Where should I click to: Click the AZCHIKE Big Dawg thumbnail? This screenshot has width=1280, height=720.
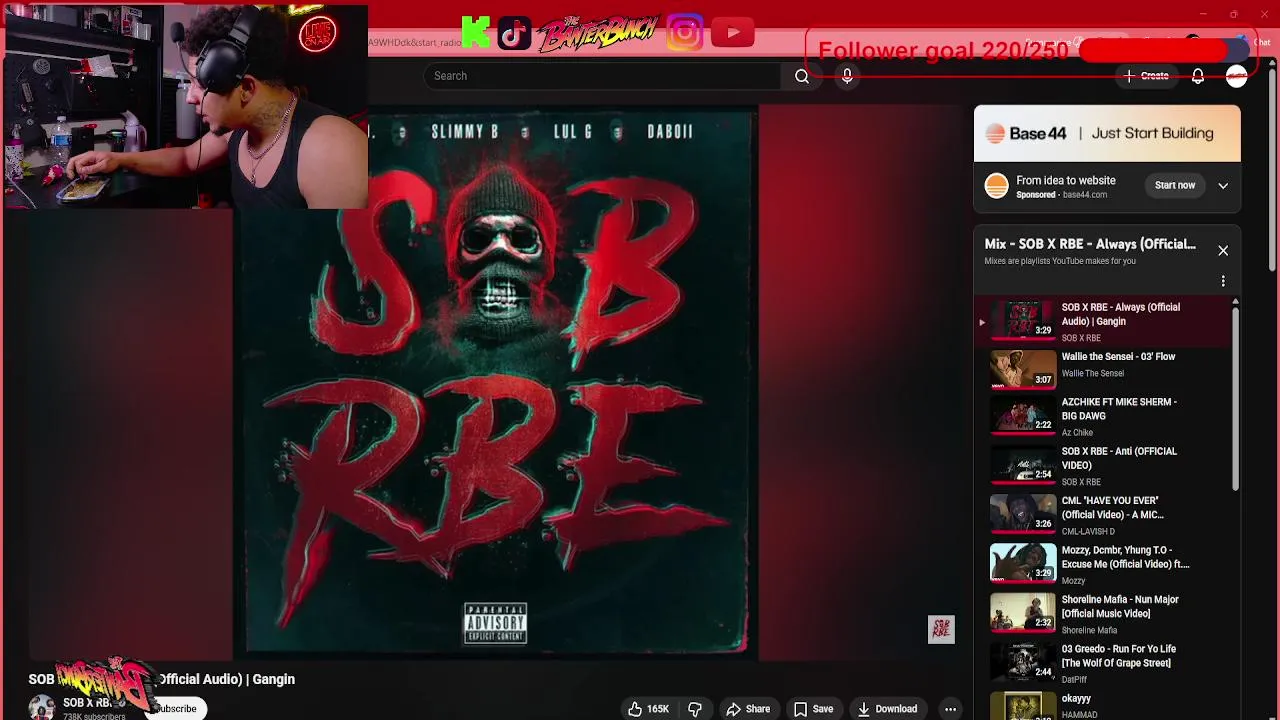coord(1023,417)
